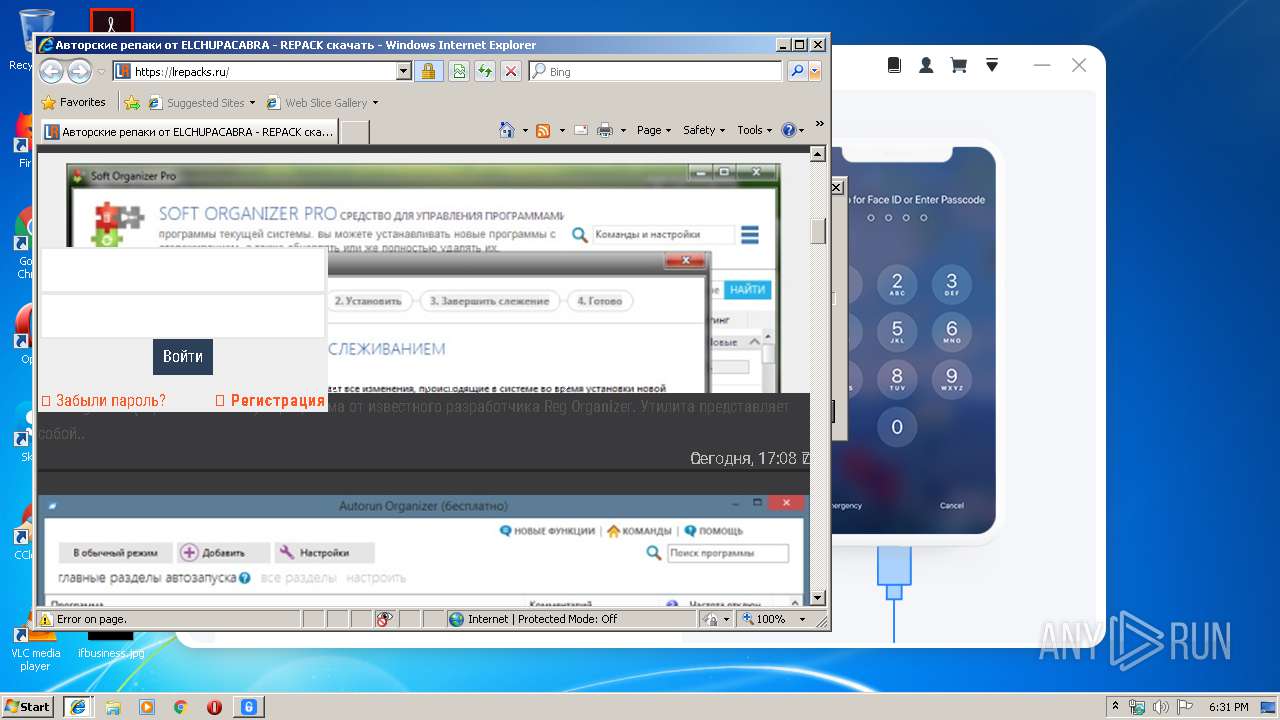1280x720 pixels.
Task: Click the shopping cart icon in background app
Action: pos(958,65)
